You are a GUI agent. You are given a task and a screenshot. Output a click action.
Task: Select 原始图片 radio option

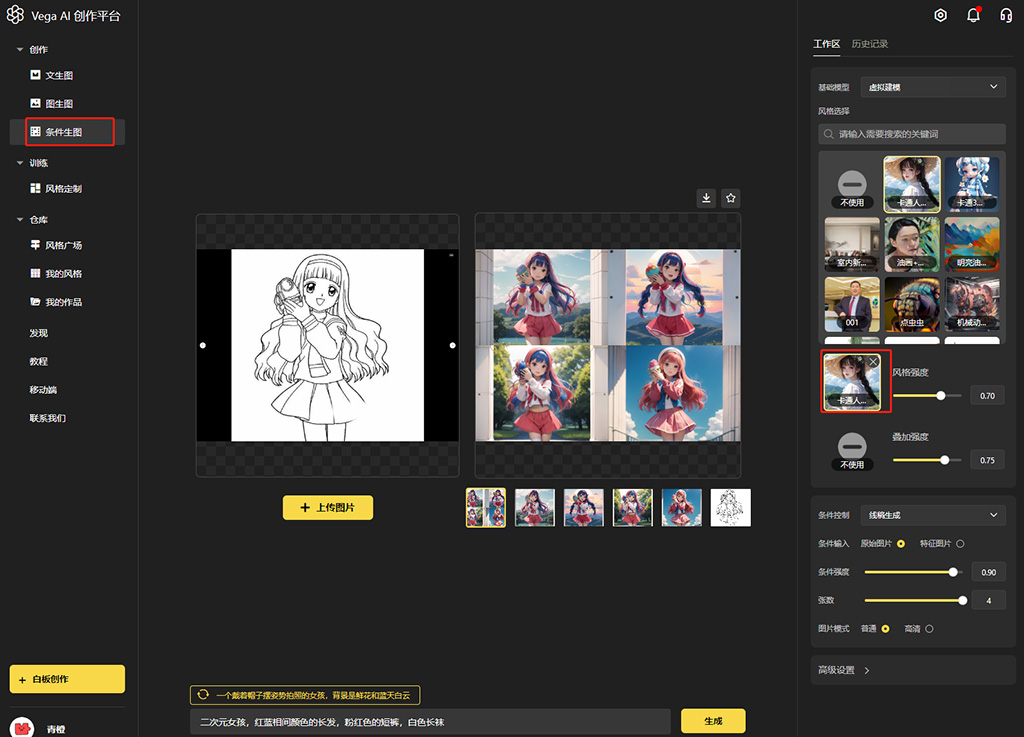point(901,544)
